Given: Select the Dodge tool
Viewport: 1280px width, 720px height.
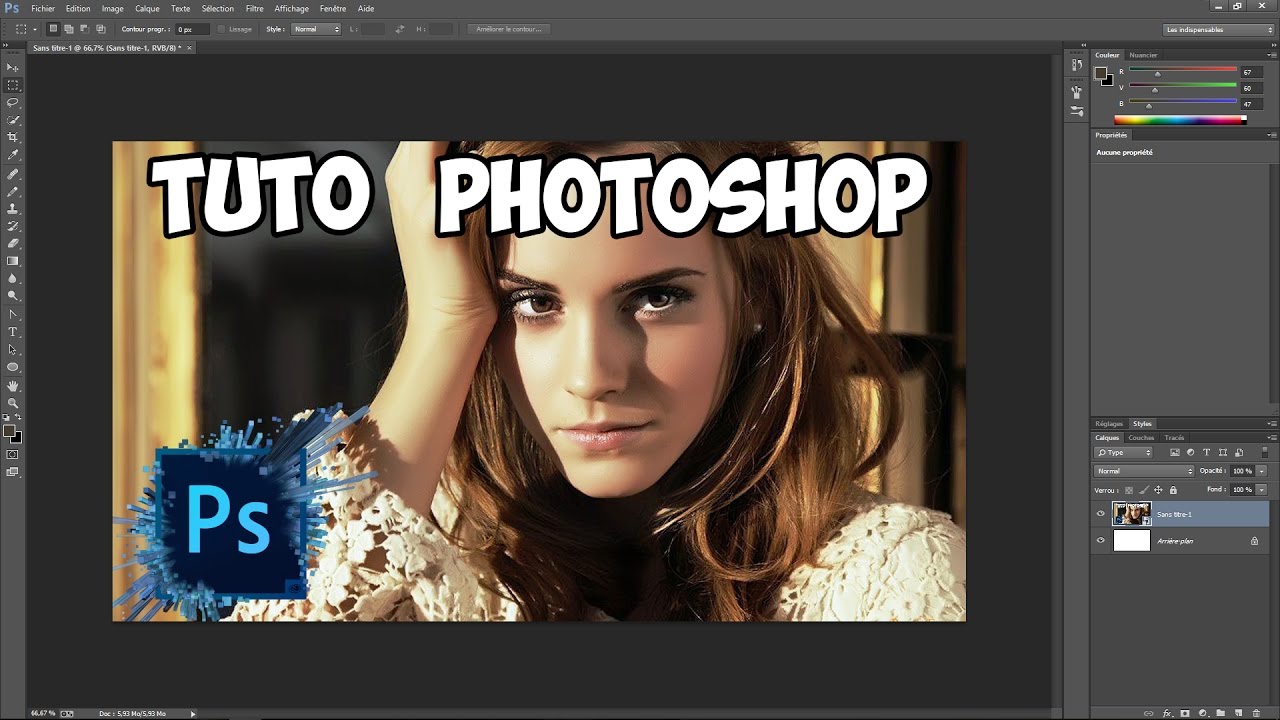Looking at the screenshot, I should pyautogui.click(x=13, y=296).
